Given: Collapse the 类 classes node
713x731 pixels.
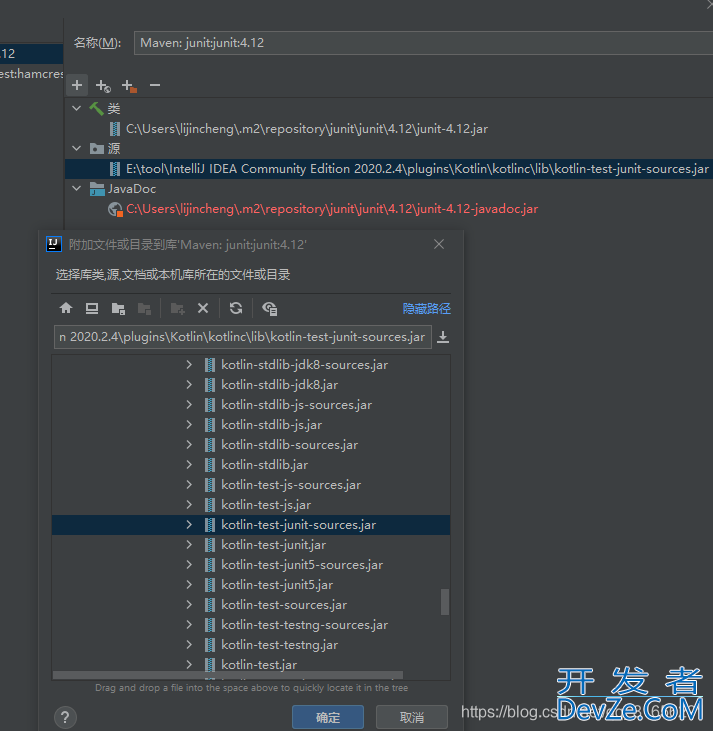Looking at the screenshot, I should click(x=76, y=108).
